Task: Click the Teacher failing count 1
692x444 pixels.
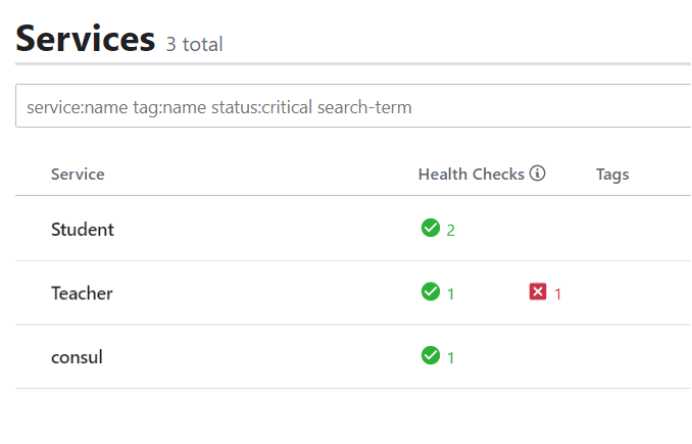Action: pyautogui.click(x=558, y=294)
